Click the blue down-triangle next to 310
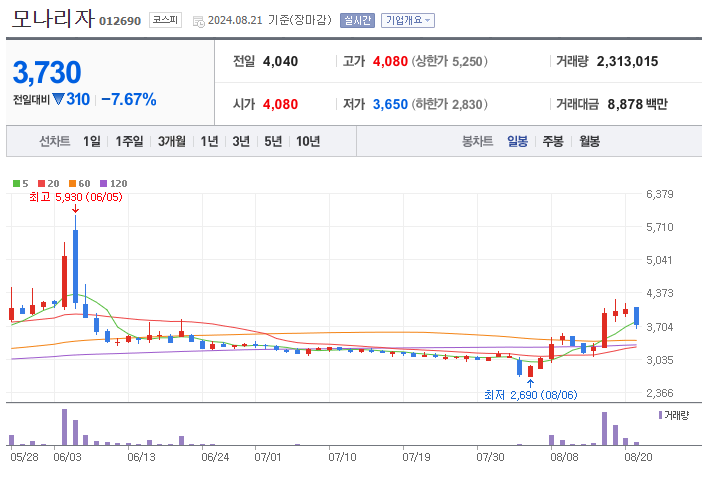 point(58,99)
